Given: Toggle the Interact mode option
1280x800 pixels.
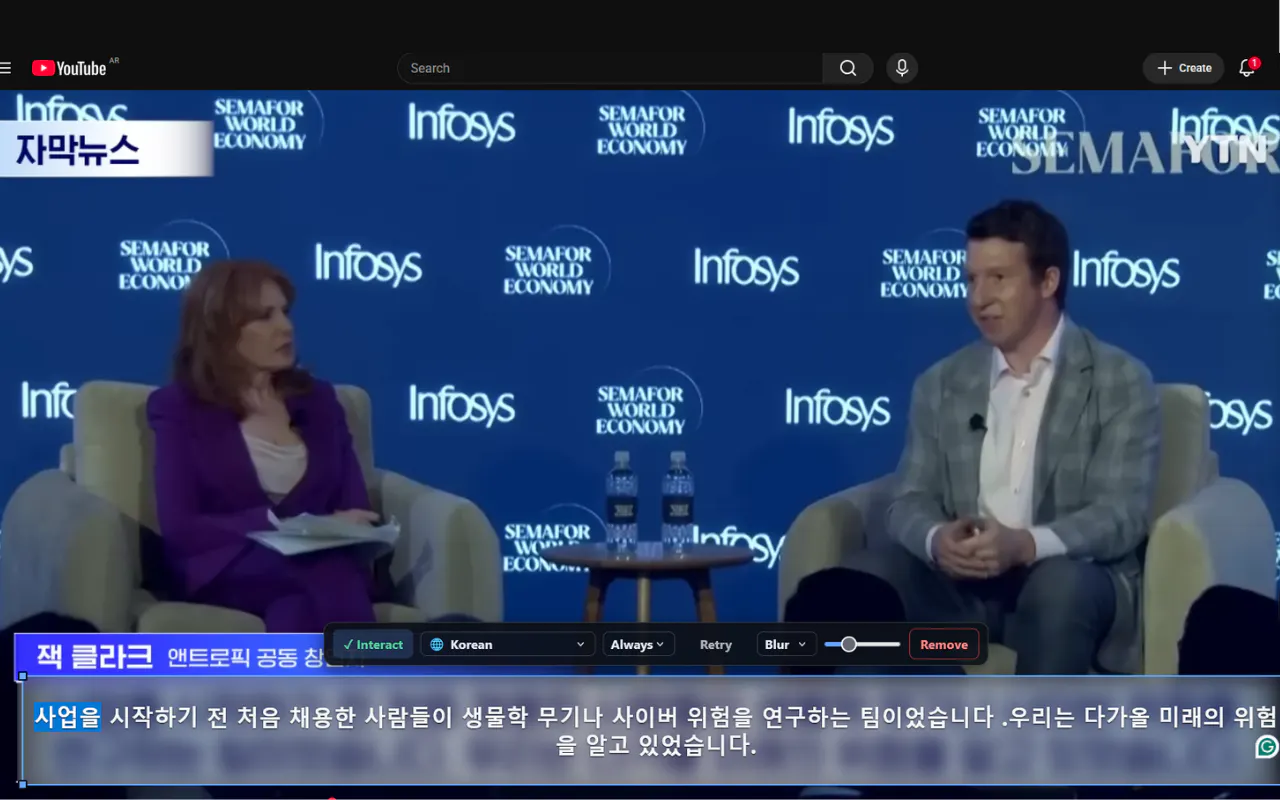Looking at the screenshot, I should 373,645.
